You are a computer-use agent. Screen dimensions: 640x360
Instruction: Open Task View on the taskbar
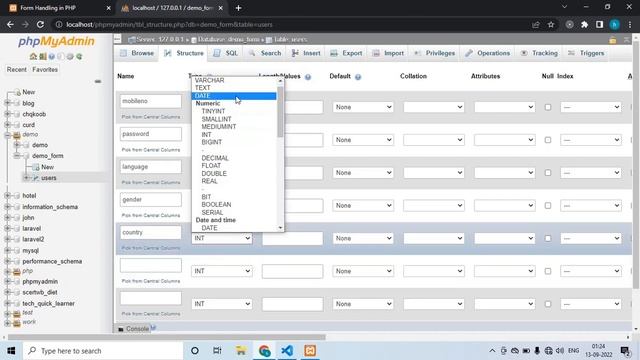[217, 351]
